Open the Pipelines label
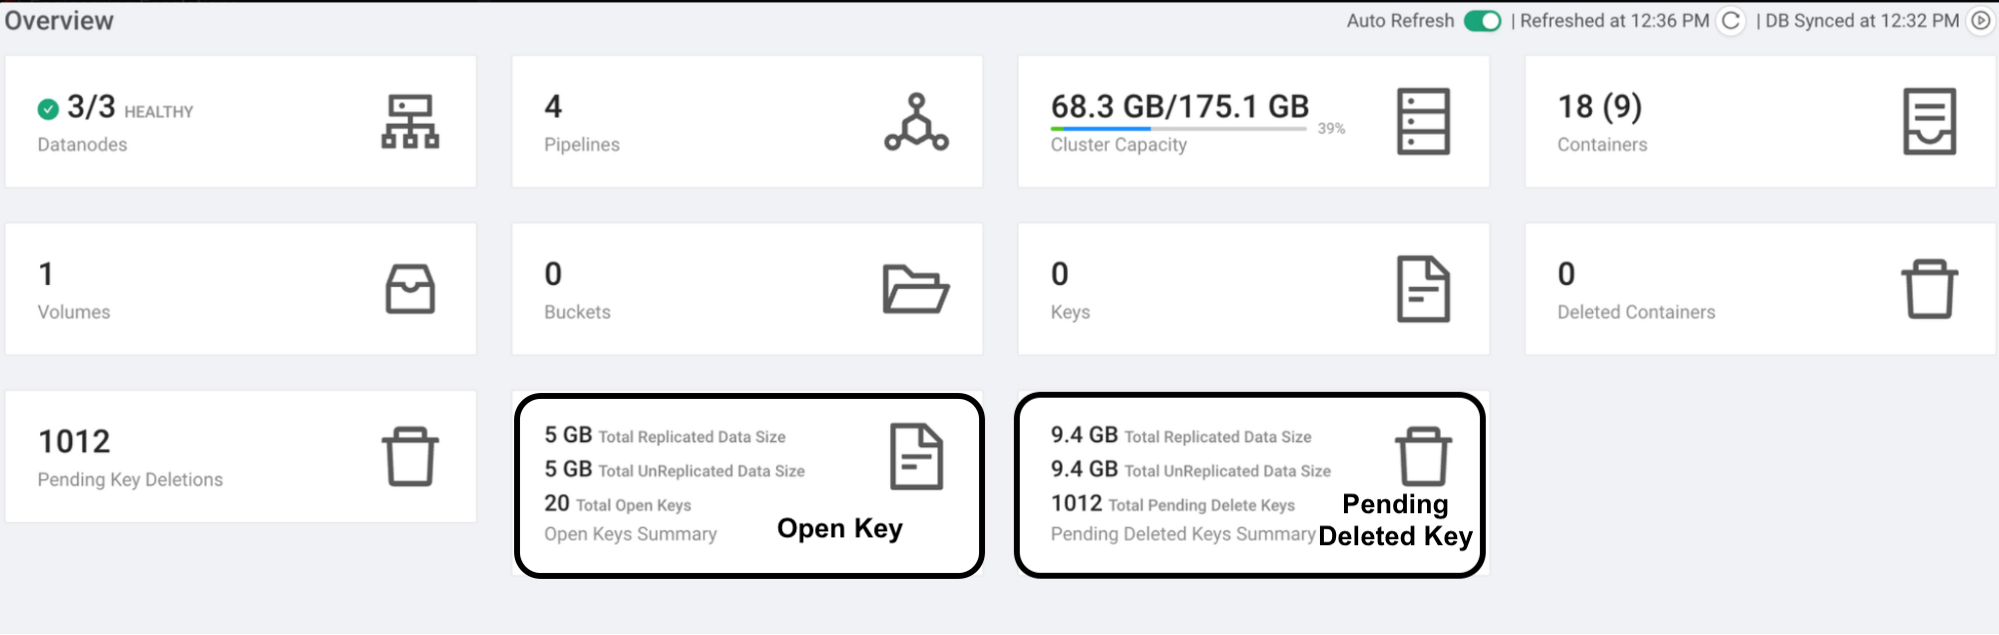Image resolution: width=1999 pixels, height=635 pixels. coord(582,145)
